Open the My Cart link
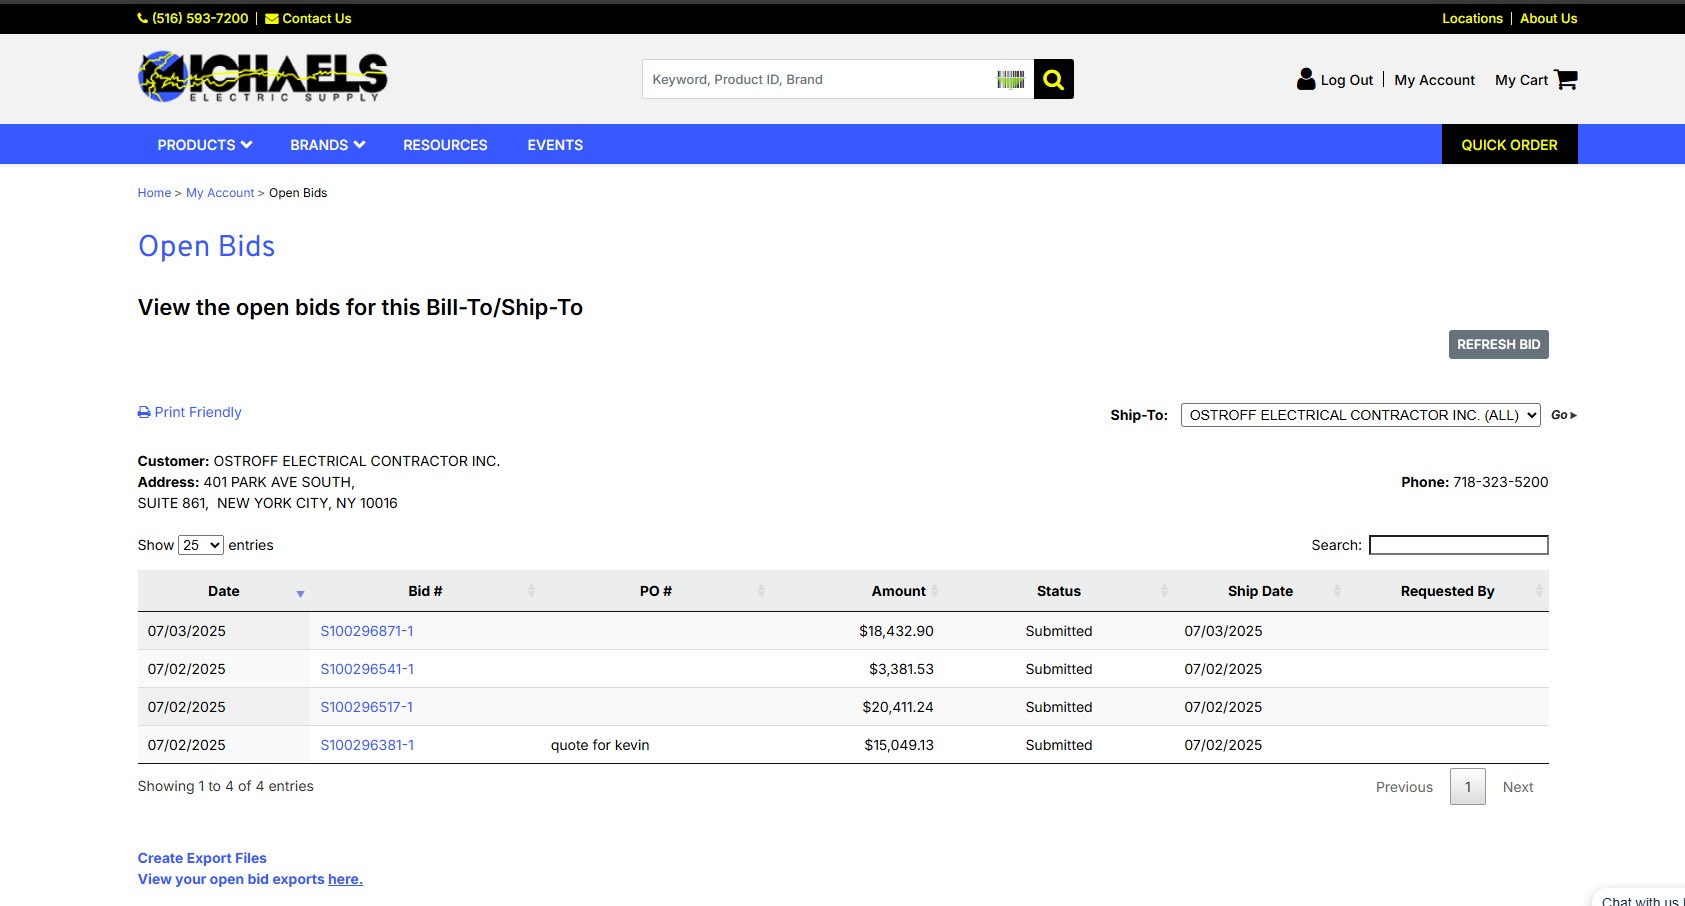The height and width of the screenshot is (906, 1685). 1521,80
